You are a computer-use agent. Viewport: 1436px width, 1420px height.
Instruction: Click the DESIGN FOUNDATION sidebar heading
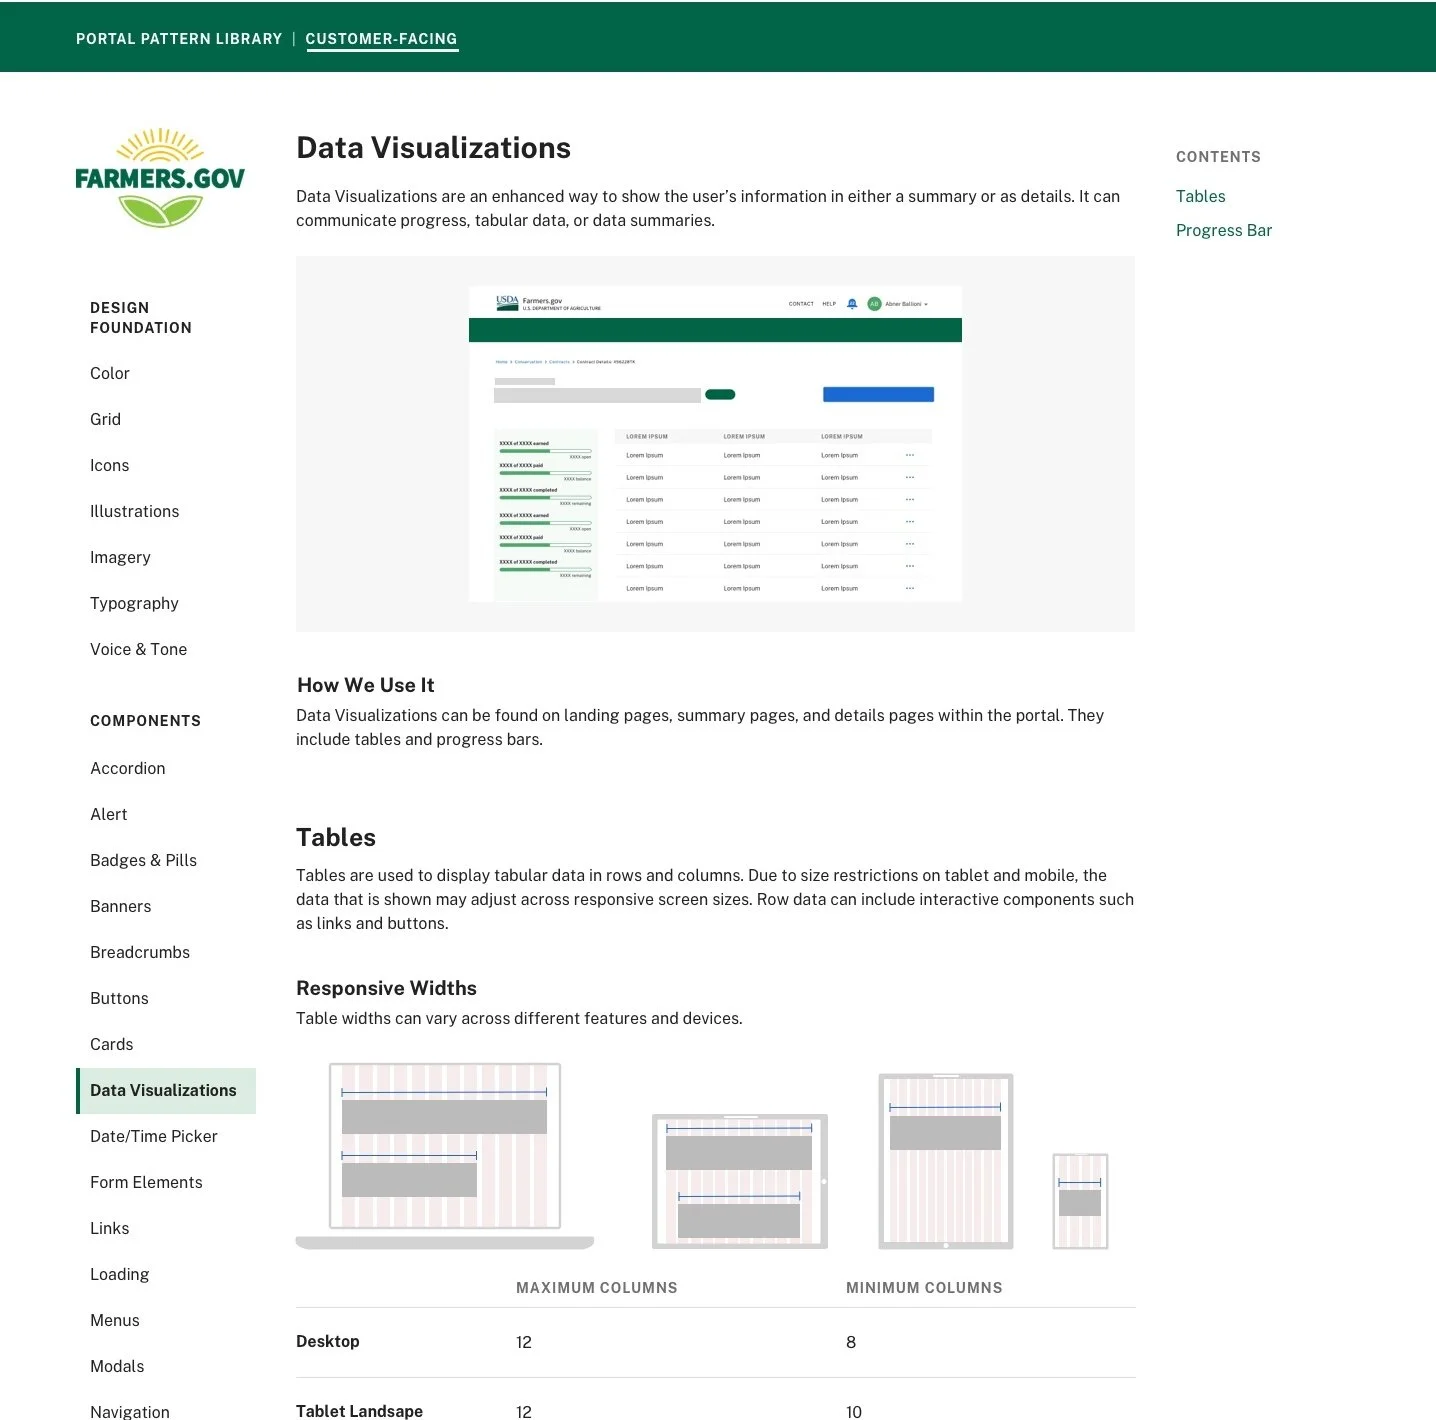pyautogui.click(x=141, y=318)
